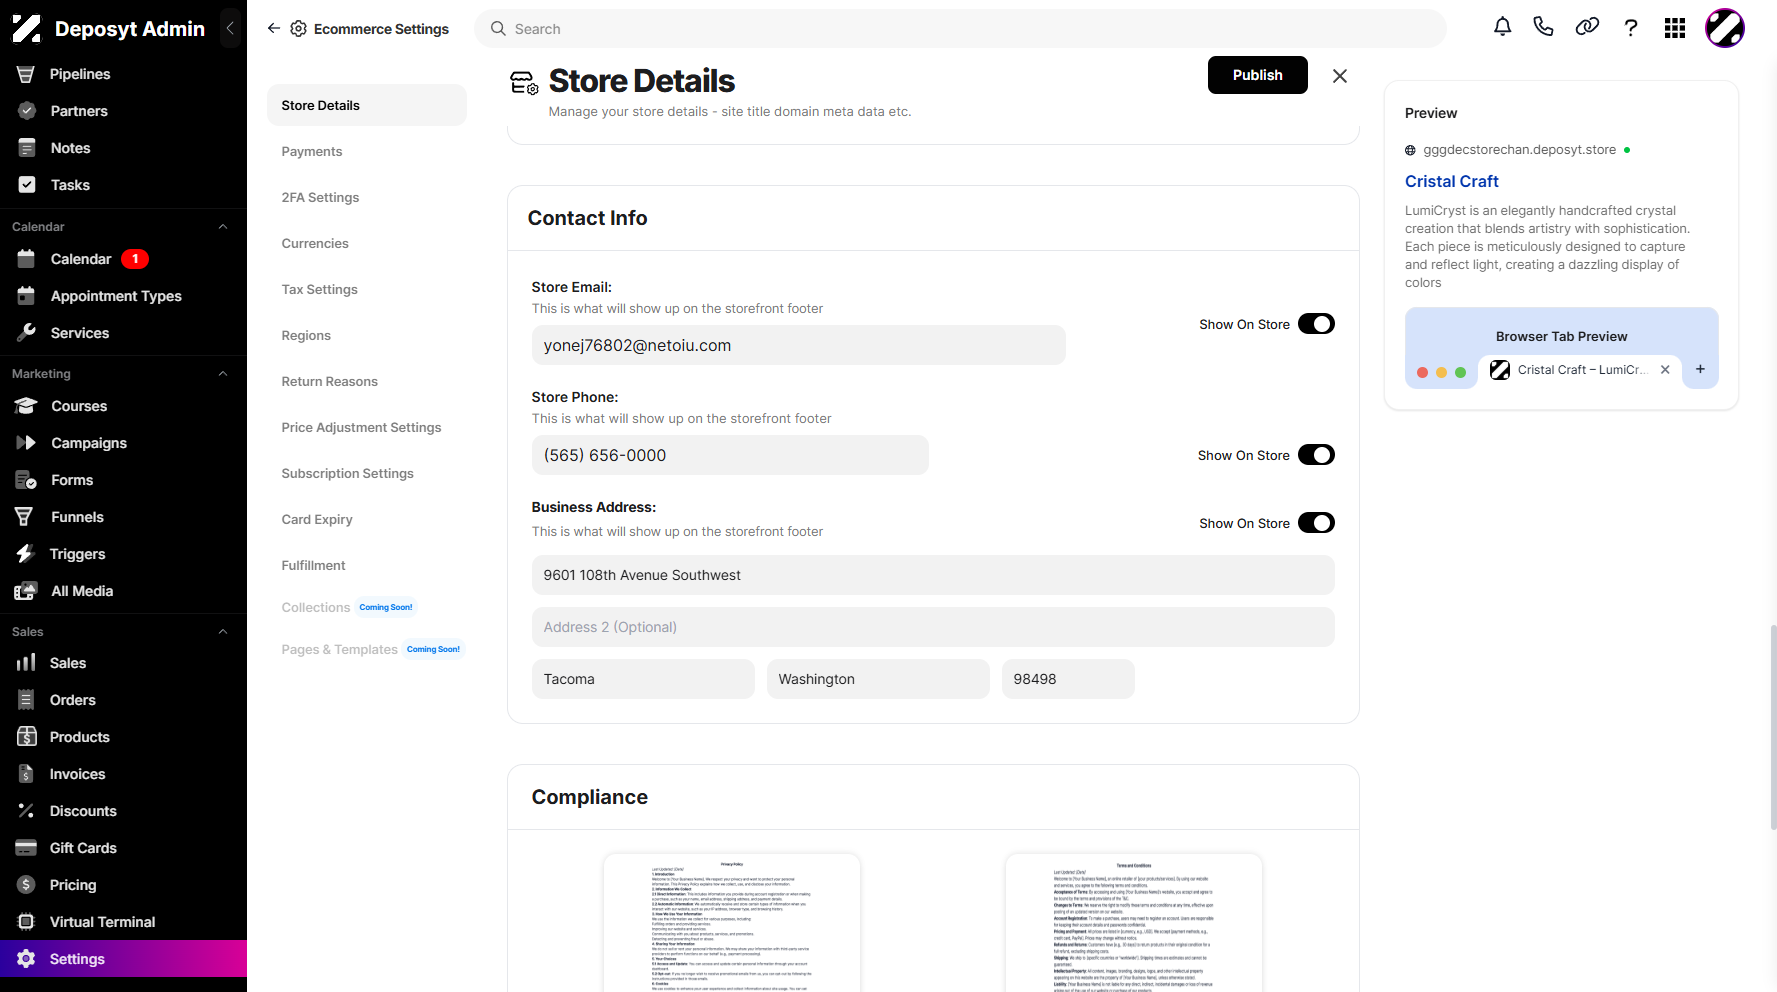Viewport: 1777px width, 992px height.
Task: Collapse the Sales sidebar section
Action: (223, 632)
